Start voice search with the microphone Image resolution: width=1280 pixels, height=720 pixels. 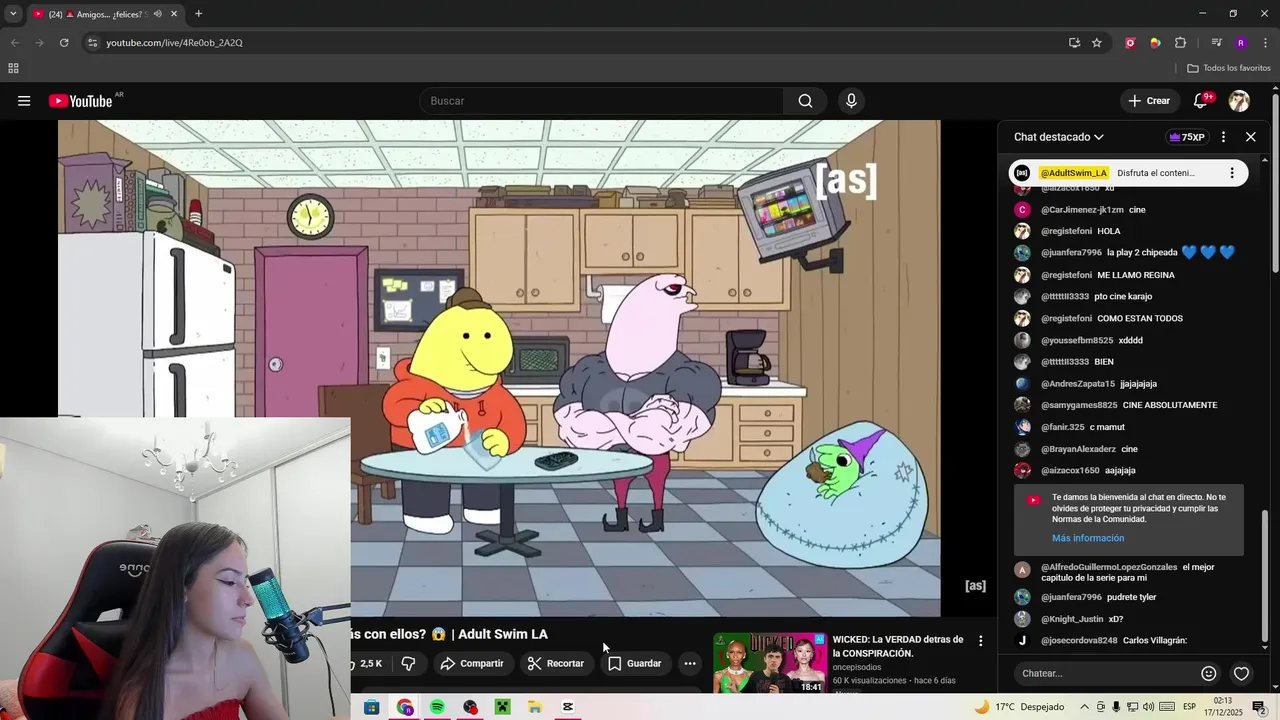(851, 101)
